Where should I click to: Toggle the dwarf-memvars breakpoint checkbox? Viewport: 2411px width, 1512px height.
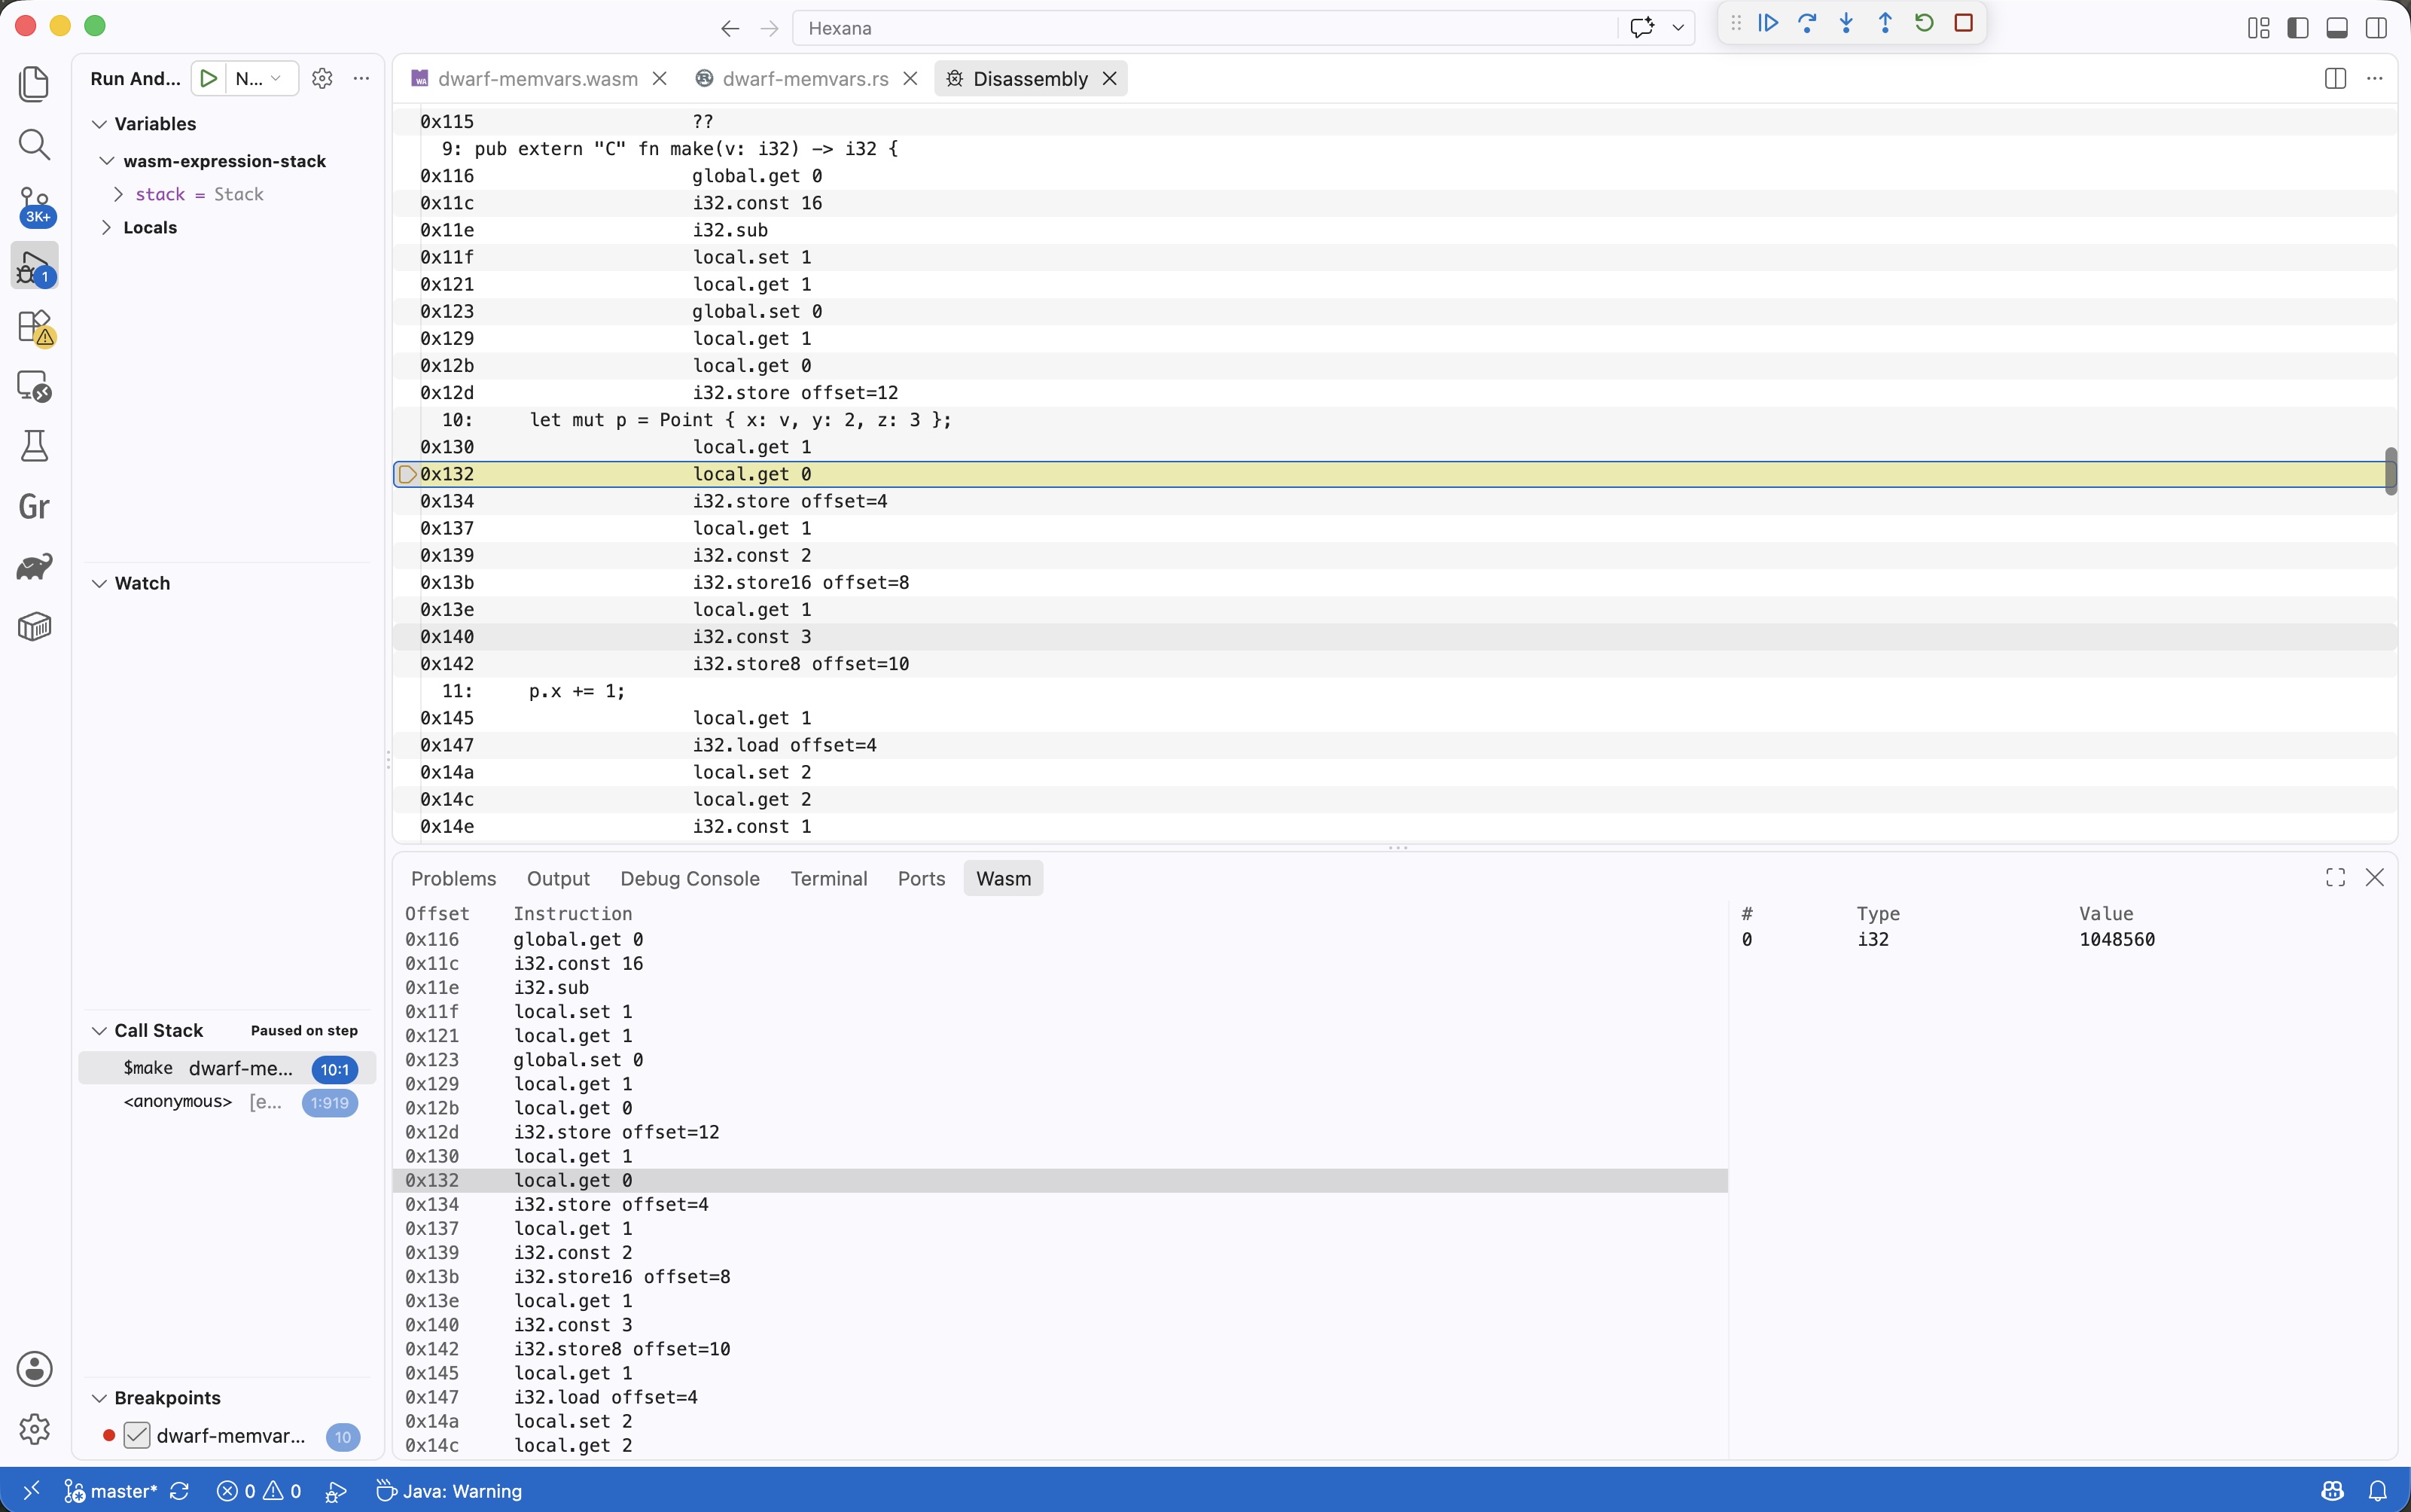pyautogui.click(x=137, y=1436)
